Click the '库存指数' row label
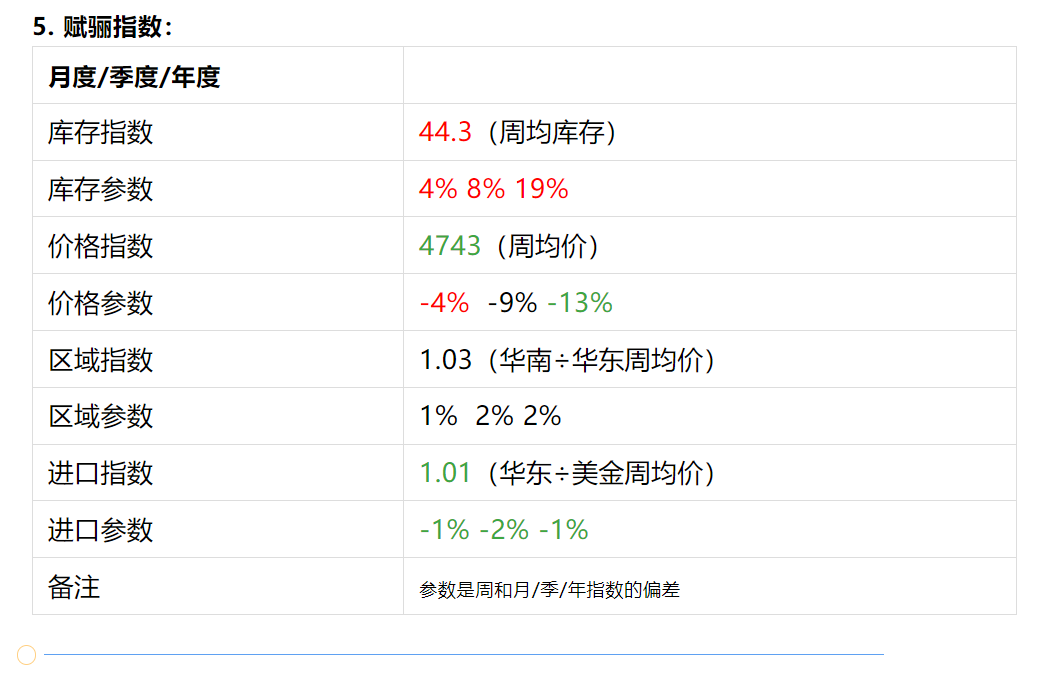 pyautogui.click(x=101, y=133)
